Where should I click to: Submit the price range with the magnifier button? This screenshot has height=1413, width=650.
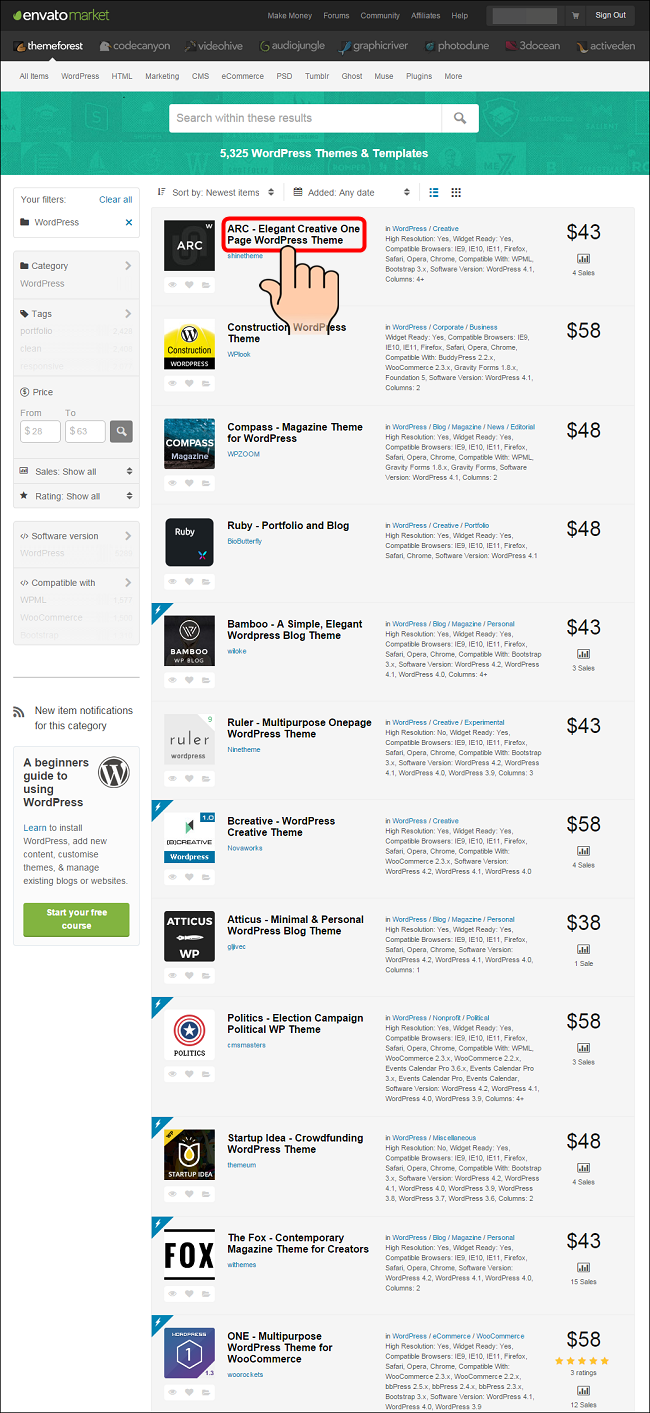[x=121, y=431]
